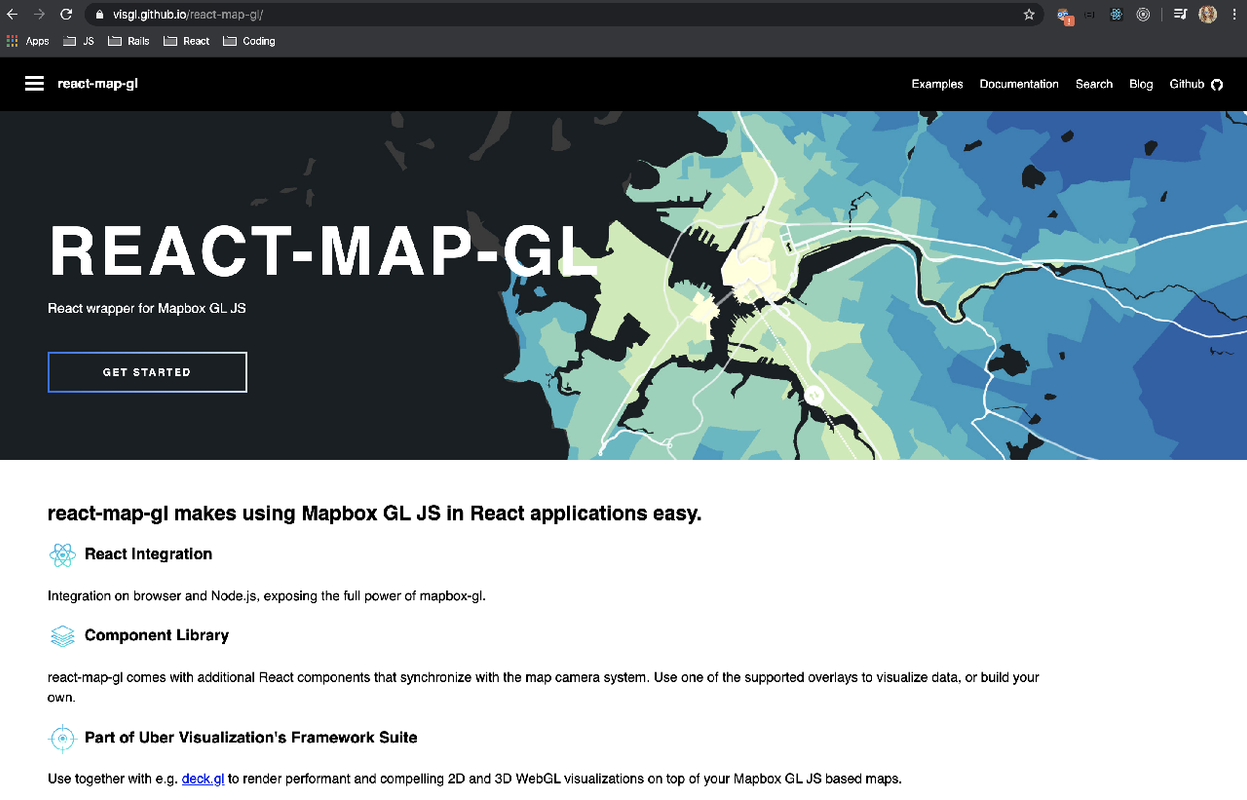Open media control playlist icon
This screenshot has height=800, width=1247.
point(1180,15)
